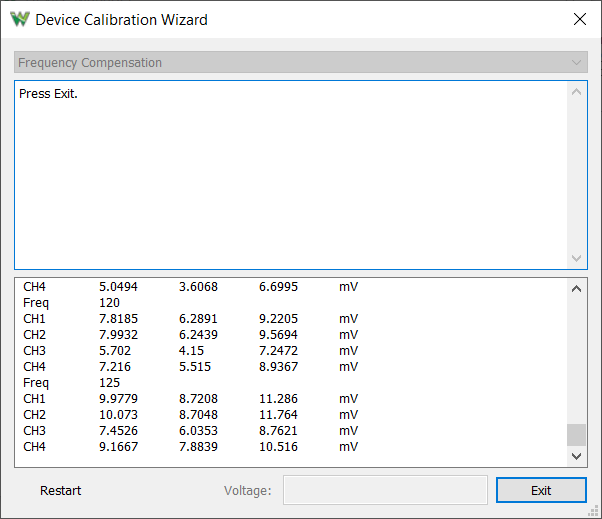Click value 6.2439
The image size is (602, 519).
pyautogui.click(x=198, y=335)
